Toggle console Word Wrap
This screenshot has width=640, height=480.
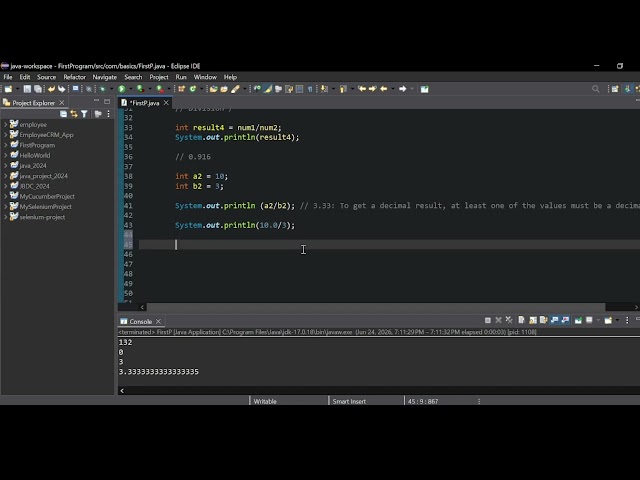pos(543,320)
